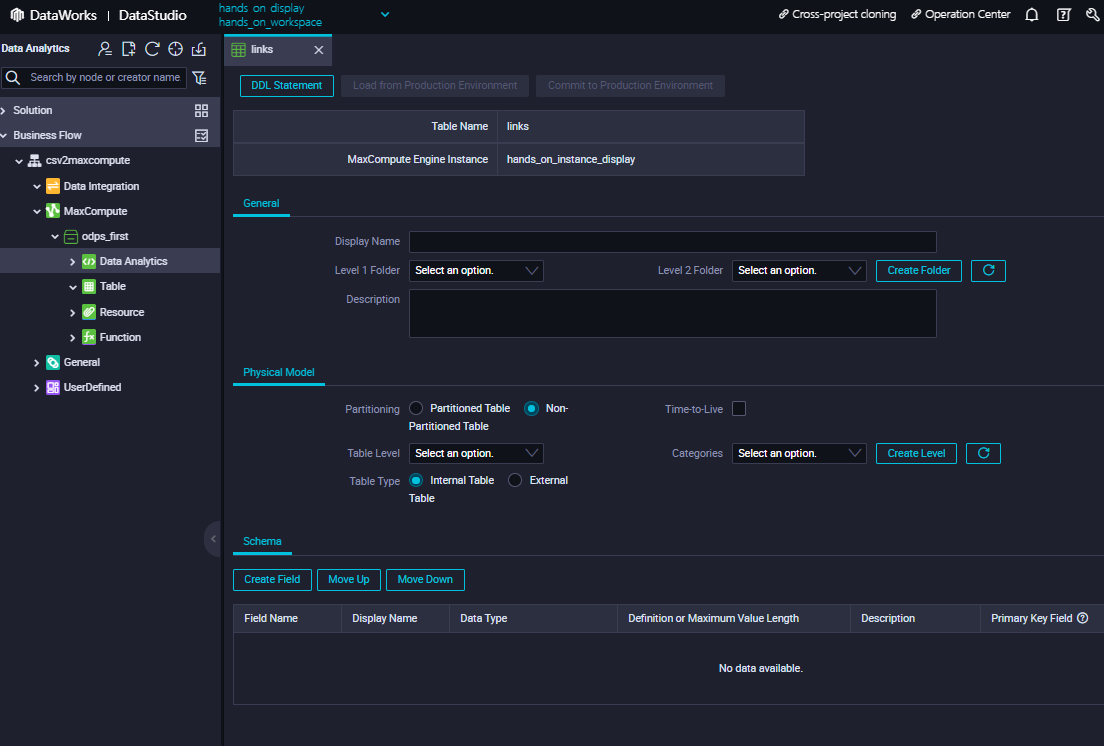This screenshot has width=1104, height=746.
Task: Select the External Table radio button
Action: (515, 480)
